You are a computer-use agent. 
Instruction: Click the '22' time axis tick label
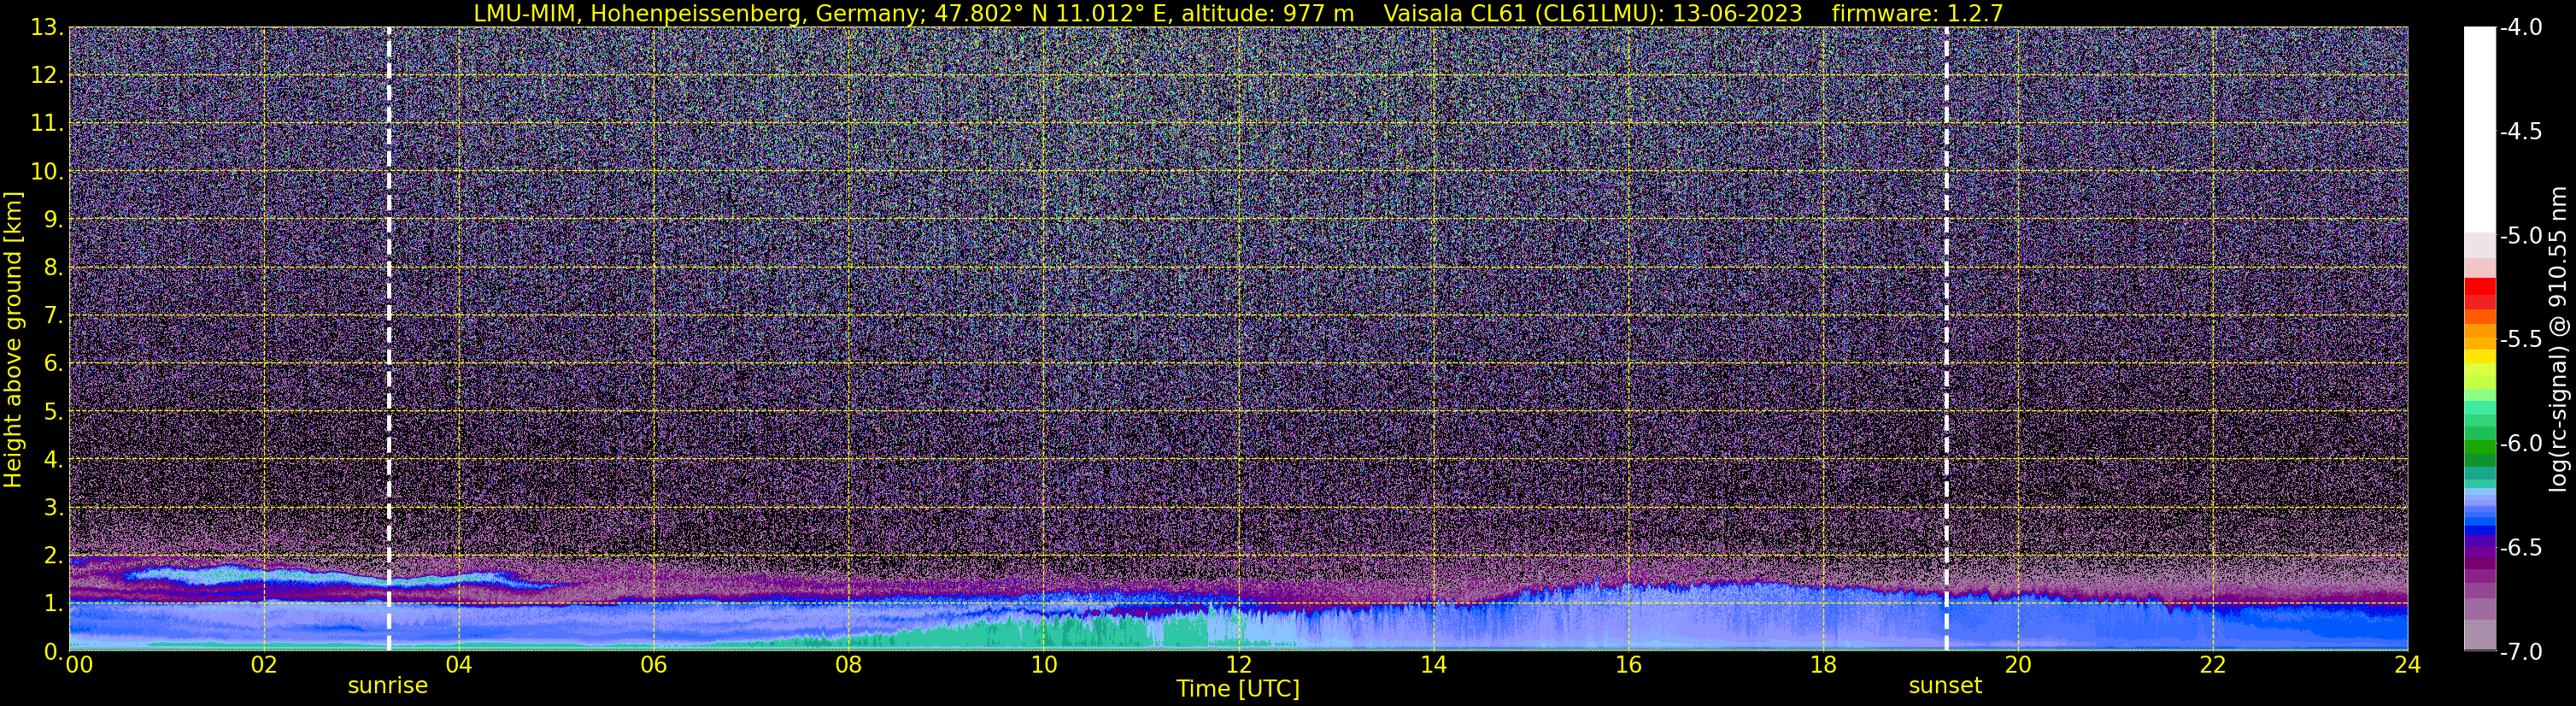click(2213, 664)
